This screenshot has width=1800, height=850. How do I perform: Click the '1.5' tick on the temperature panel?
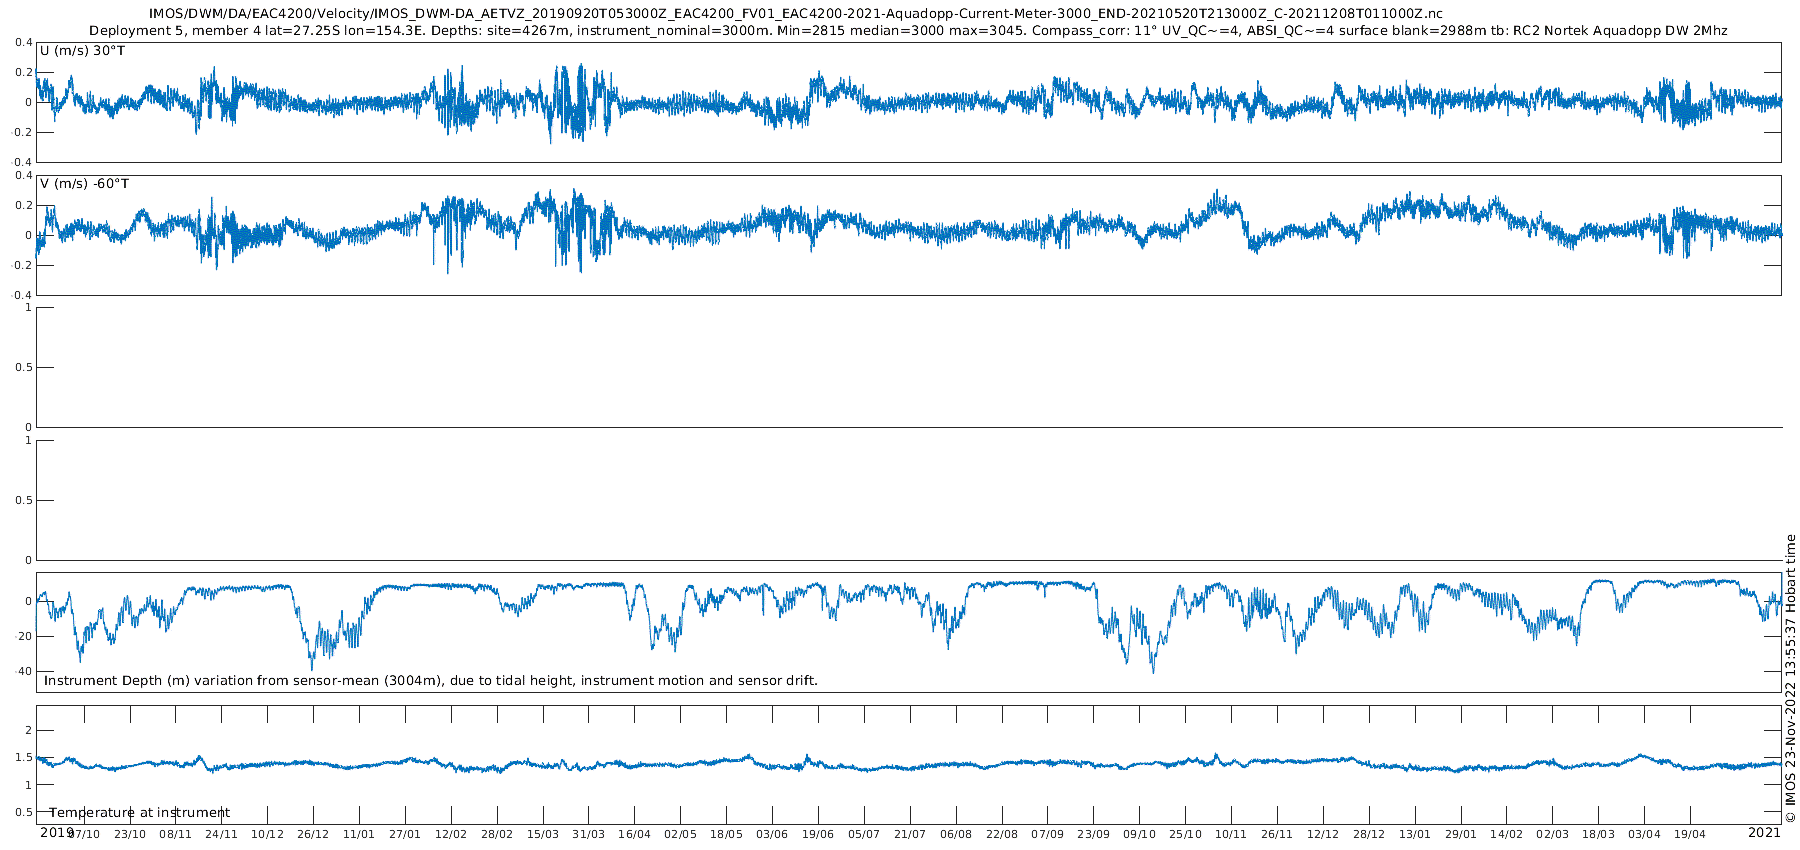[x=23, y=758]
